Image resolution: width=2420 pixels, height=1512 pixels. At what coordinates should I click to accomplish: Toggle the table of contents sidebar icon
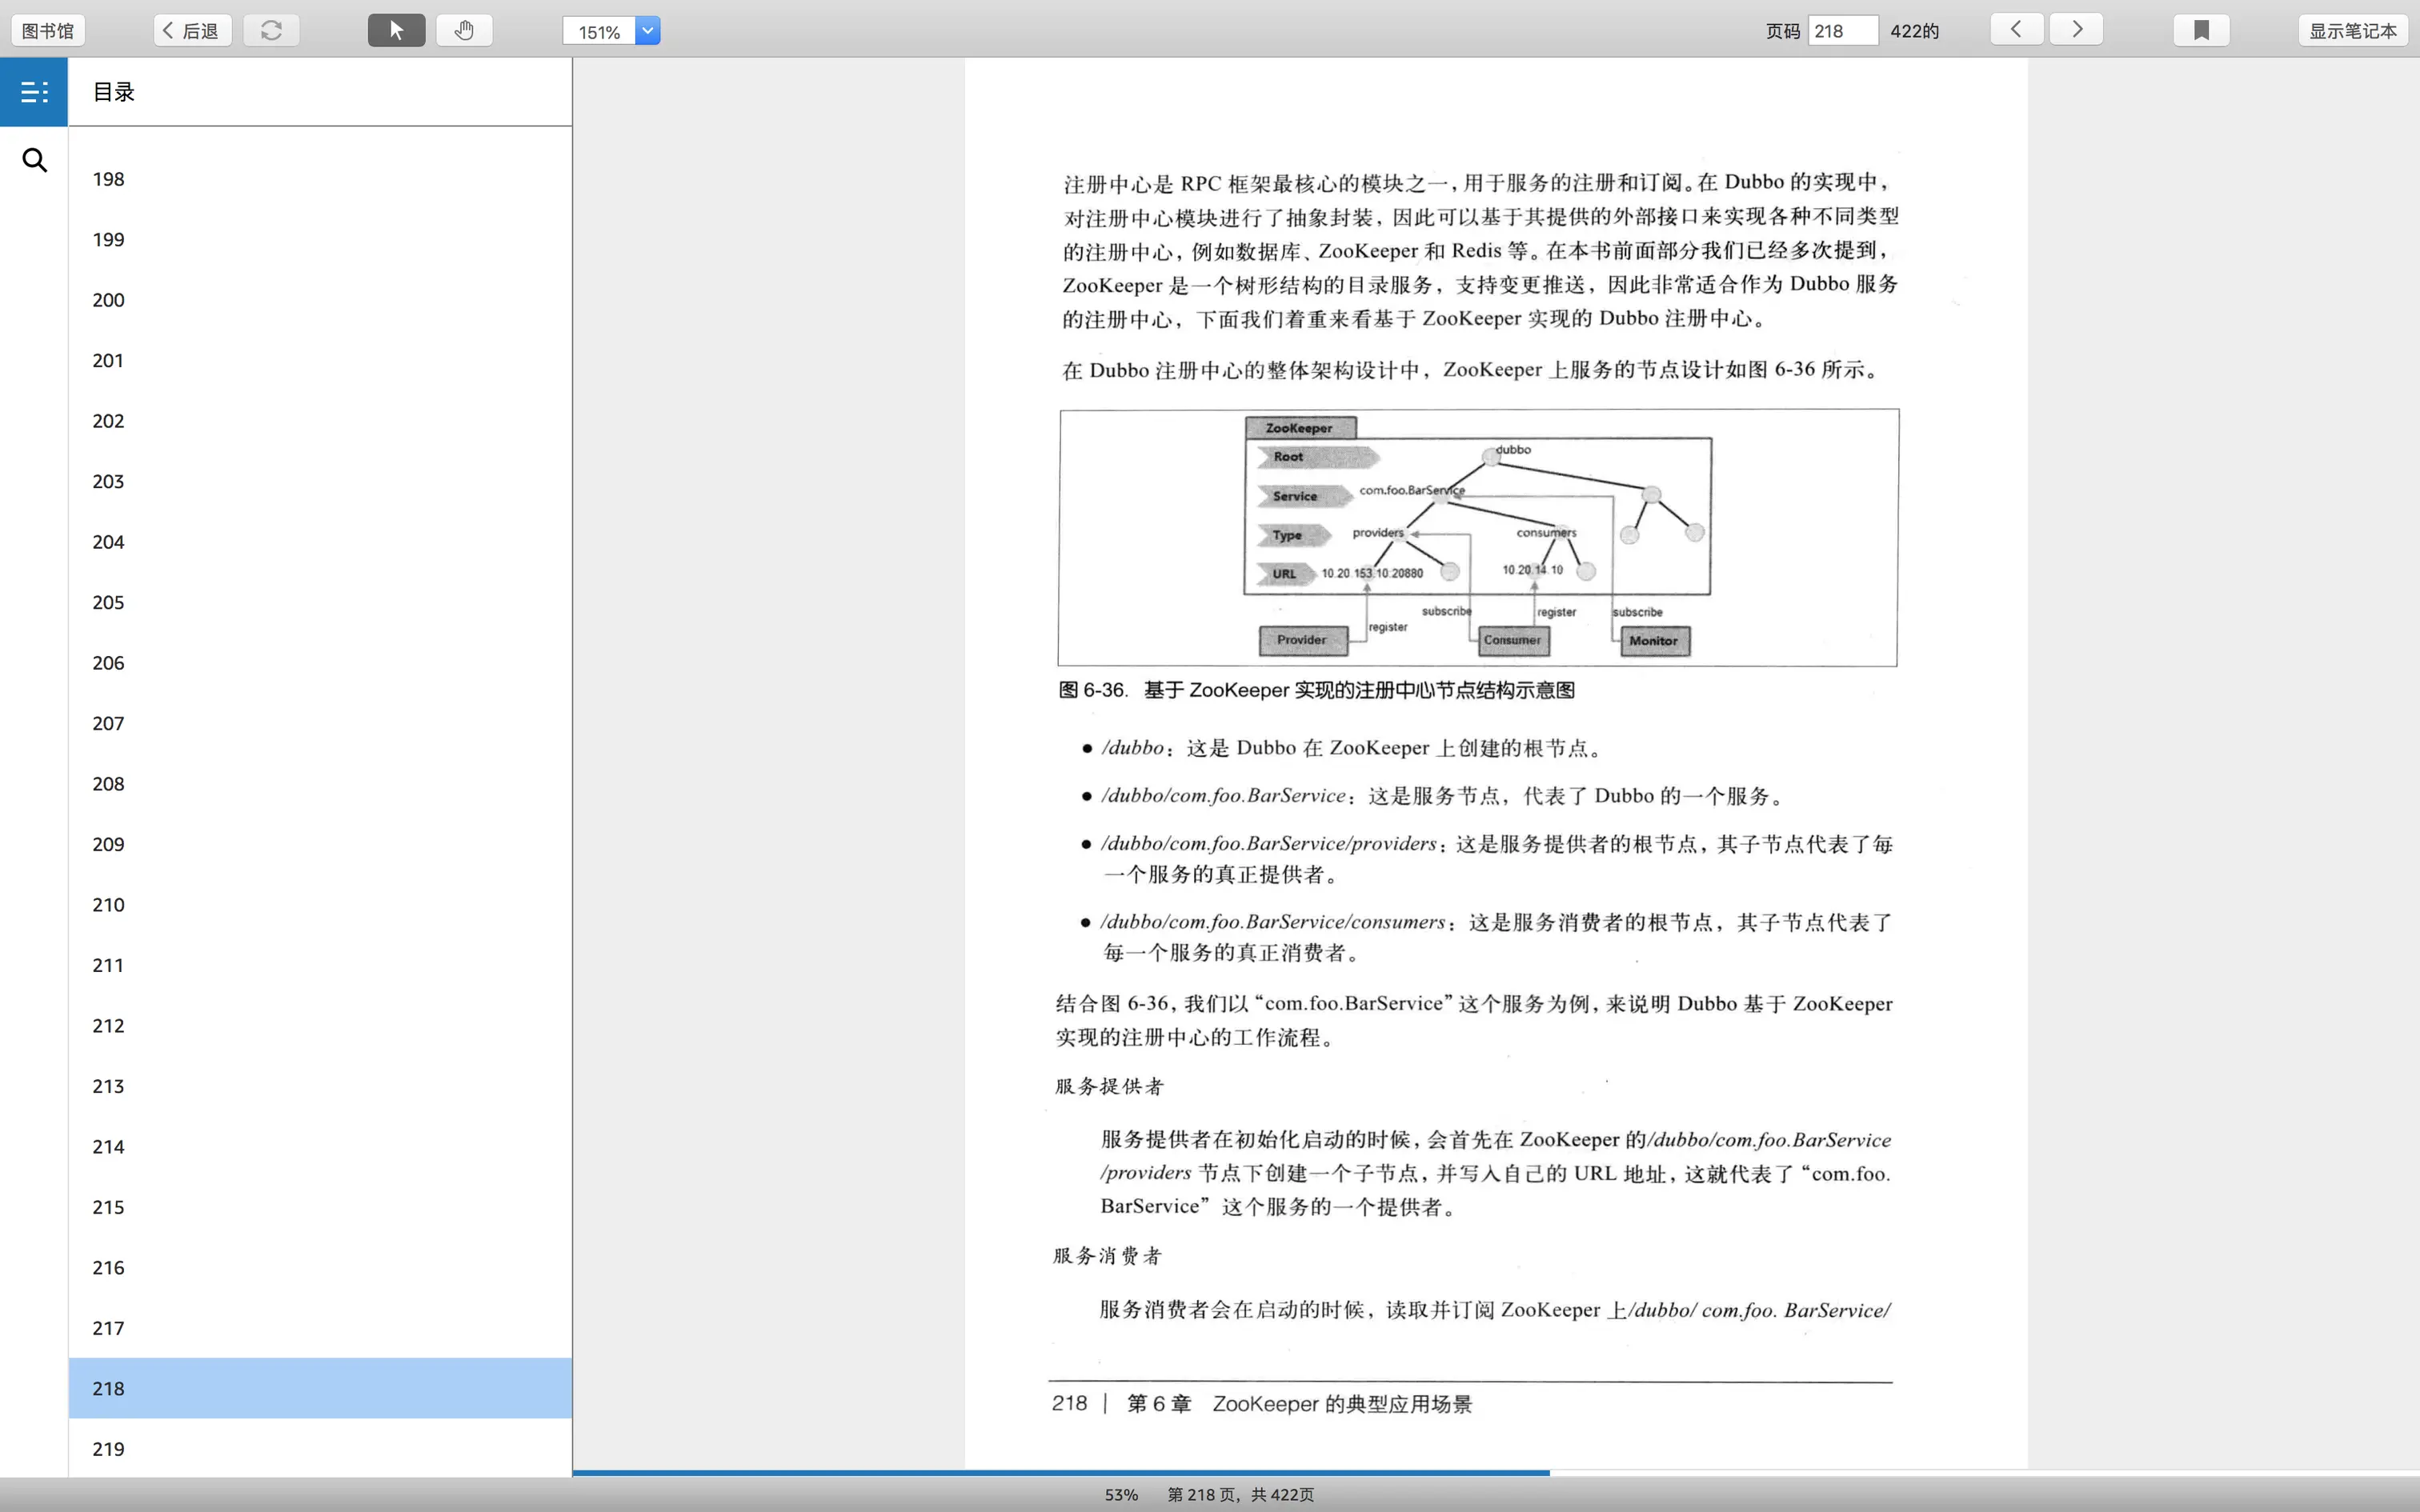pos(34,92)
